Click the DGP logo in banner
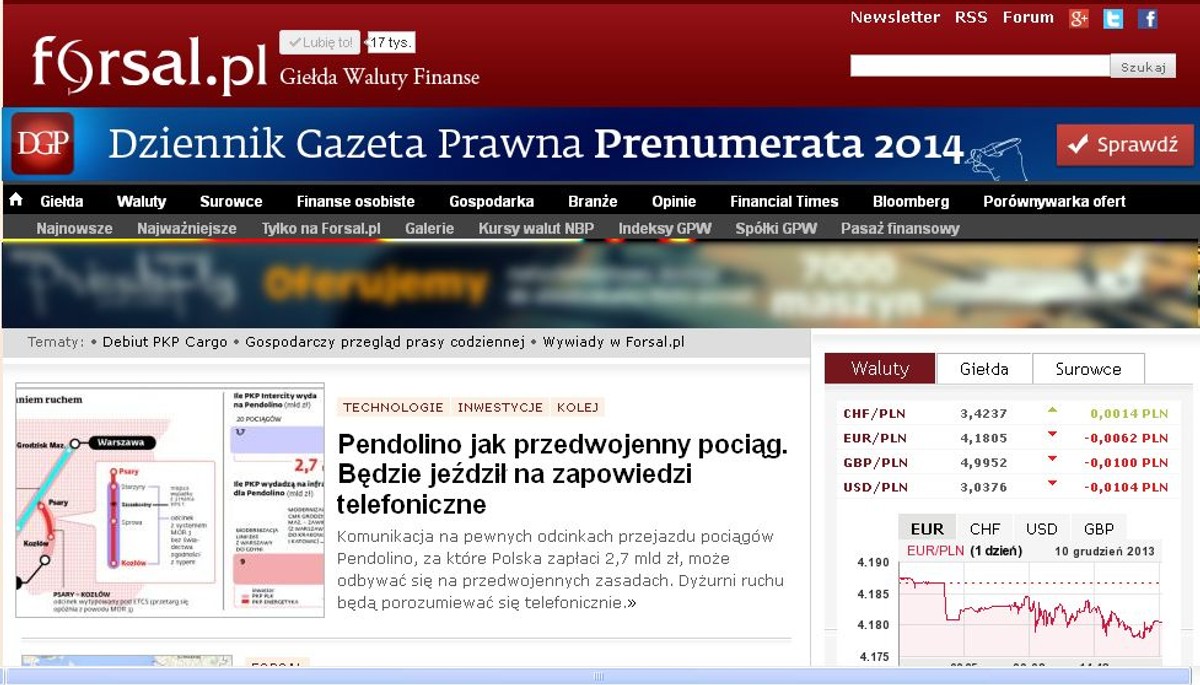This screenshot has height=685, width=1200. [43, 145]
